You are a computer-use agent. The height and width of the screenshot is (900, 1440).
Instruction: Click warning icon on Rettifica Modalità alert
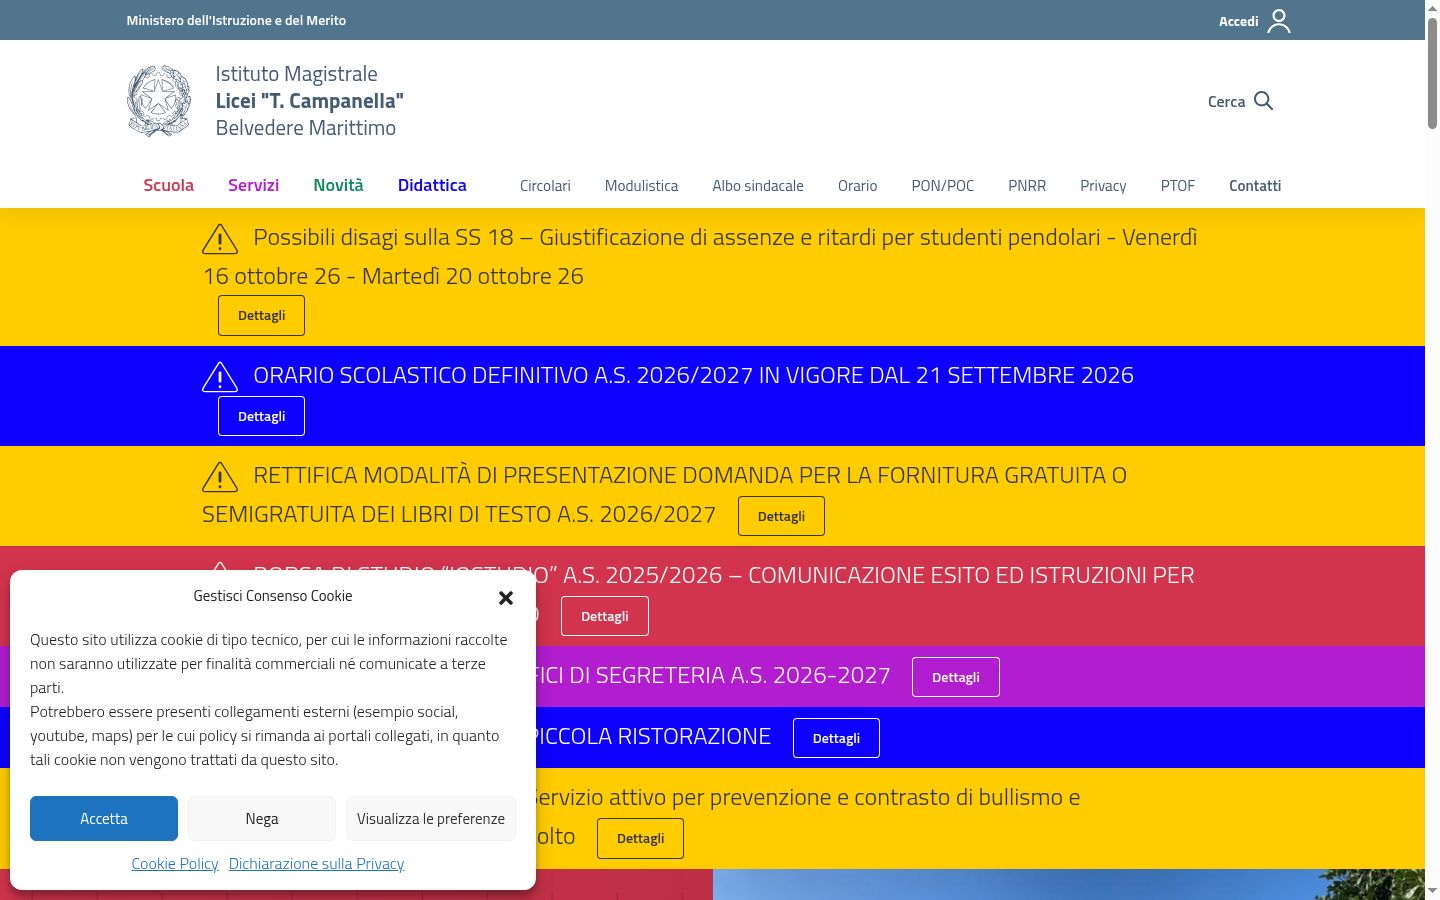(x=220, y=477)
